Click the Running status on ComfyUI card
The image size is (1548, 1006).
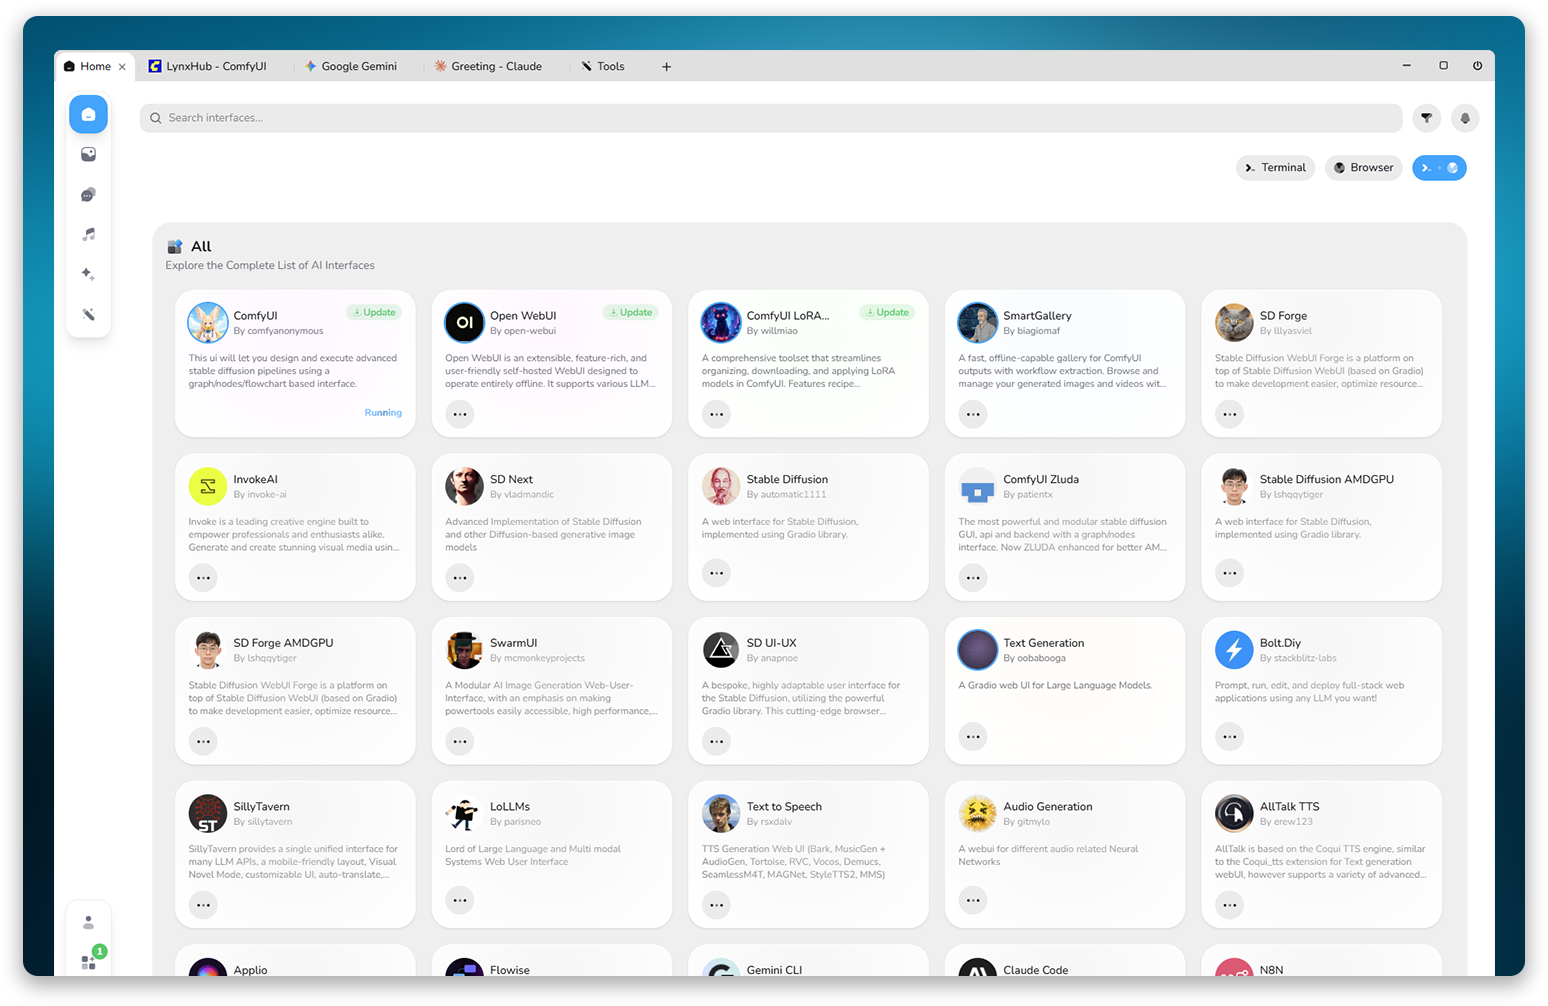click(x=383, y=412)
